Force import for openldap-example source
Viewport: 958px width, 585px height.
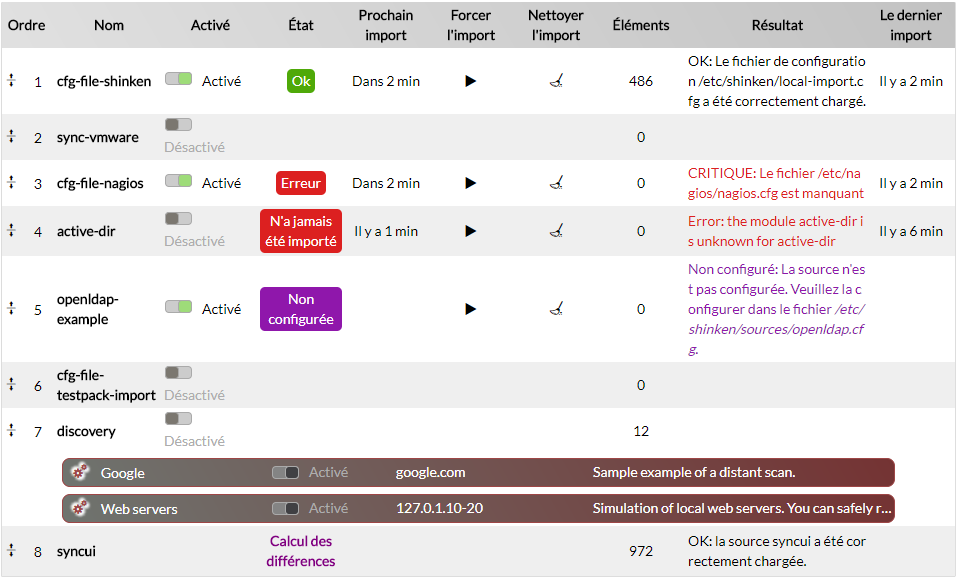(x=471, y=309)
